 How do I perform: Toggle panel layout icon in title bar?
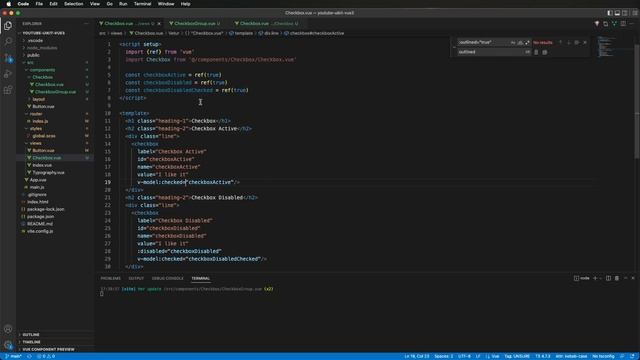[x=617, y=13]
